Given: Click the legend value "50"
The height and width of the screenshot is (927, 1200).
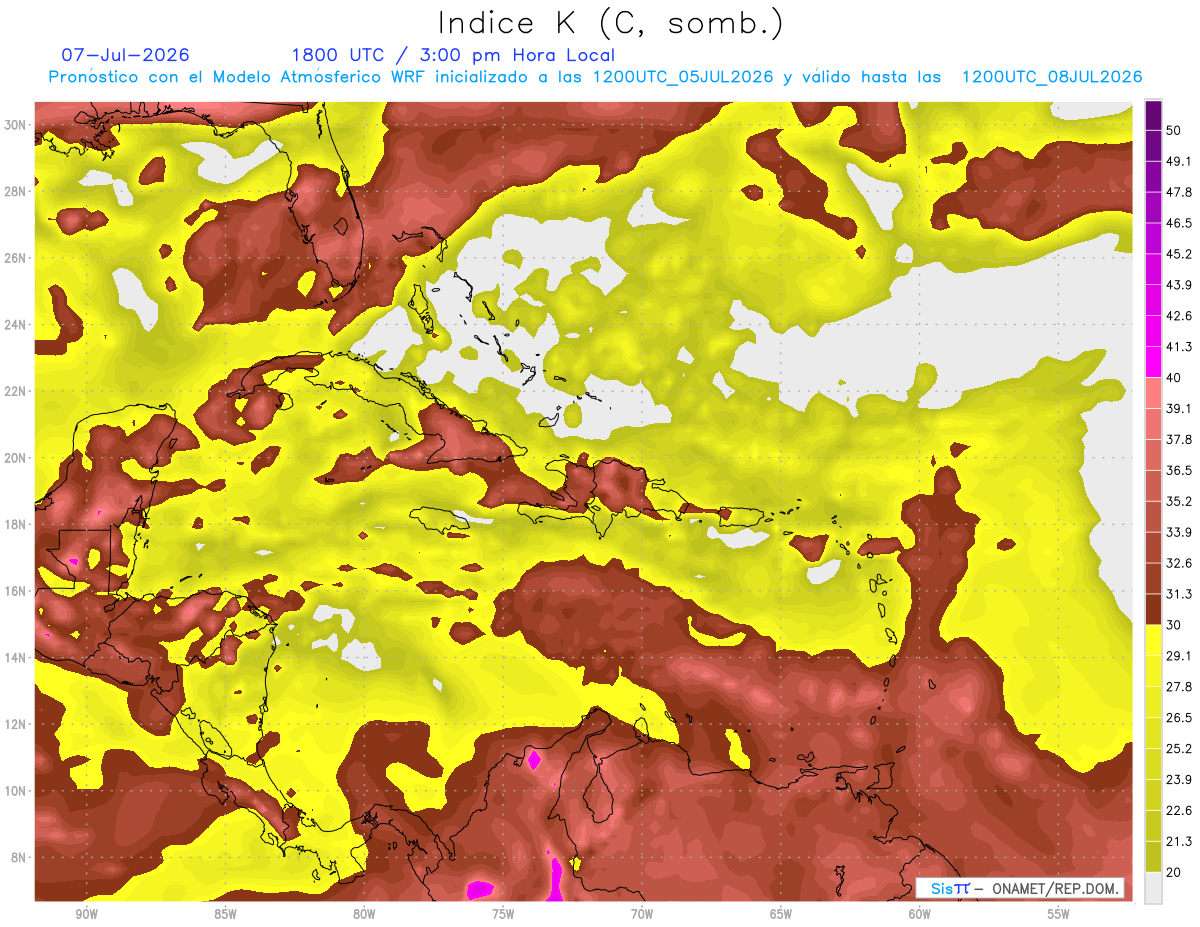Looking at the screenshot, I should point(1175,131).
